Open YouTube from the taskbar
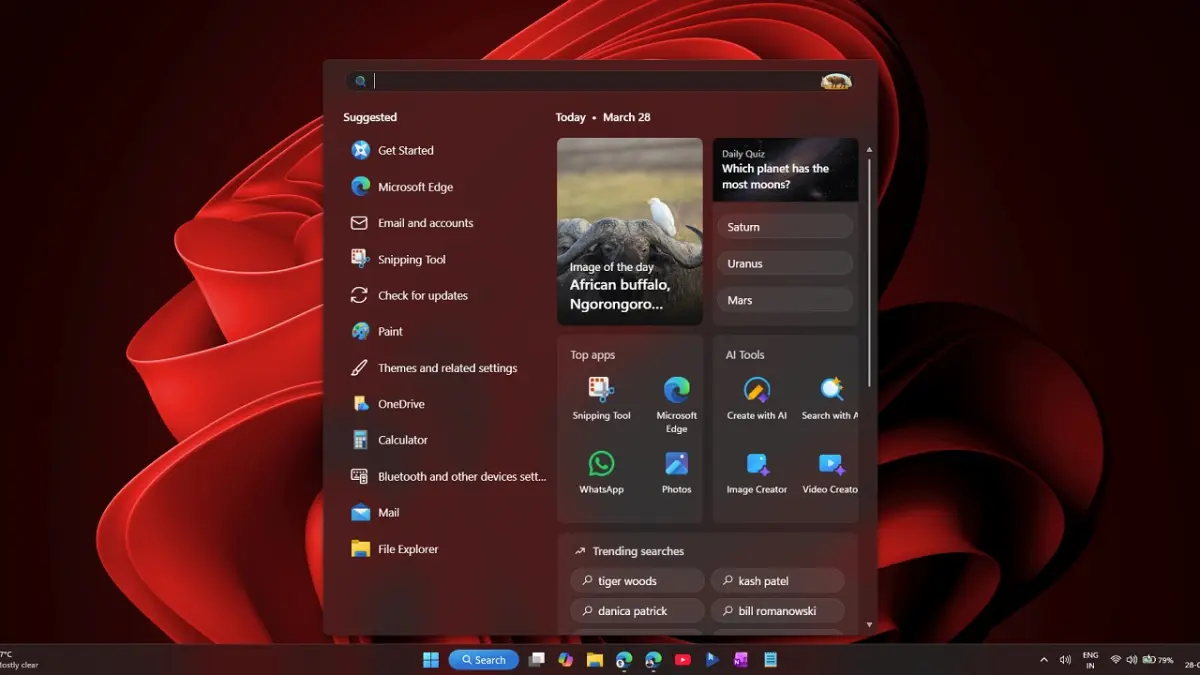This screenshot has height=675, width=1200. [683, 659]
